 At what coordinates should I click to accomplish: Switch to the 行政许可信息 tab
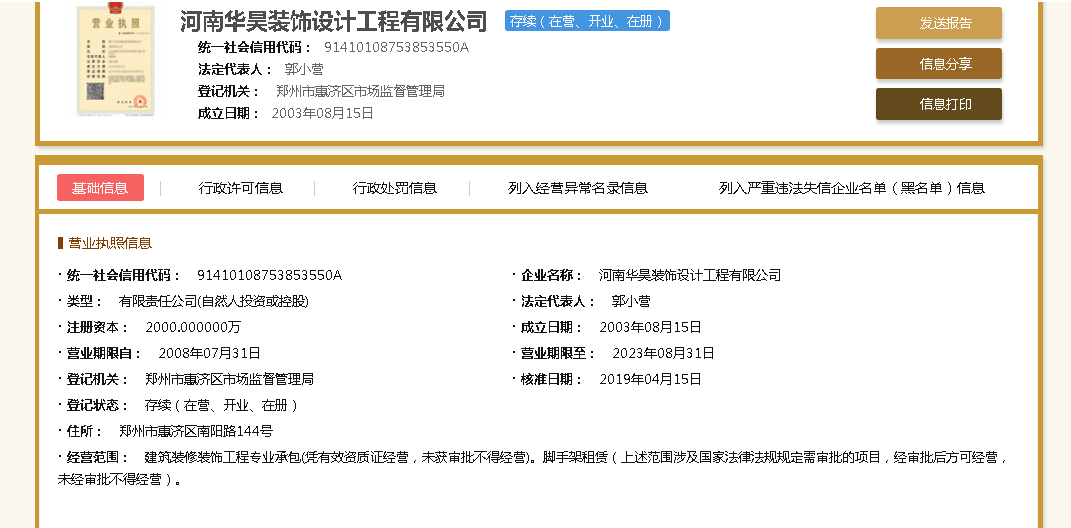point(240,188)
